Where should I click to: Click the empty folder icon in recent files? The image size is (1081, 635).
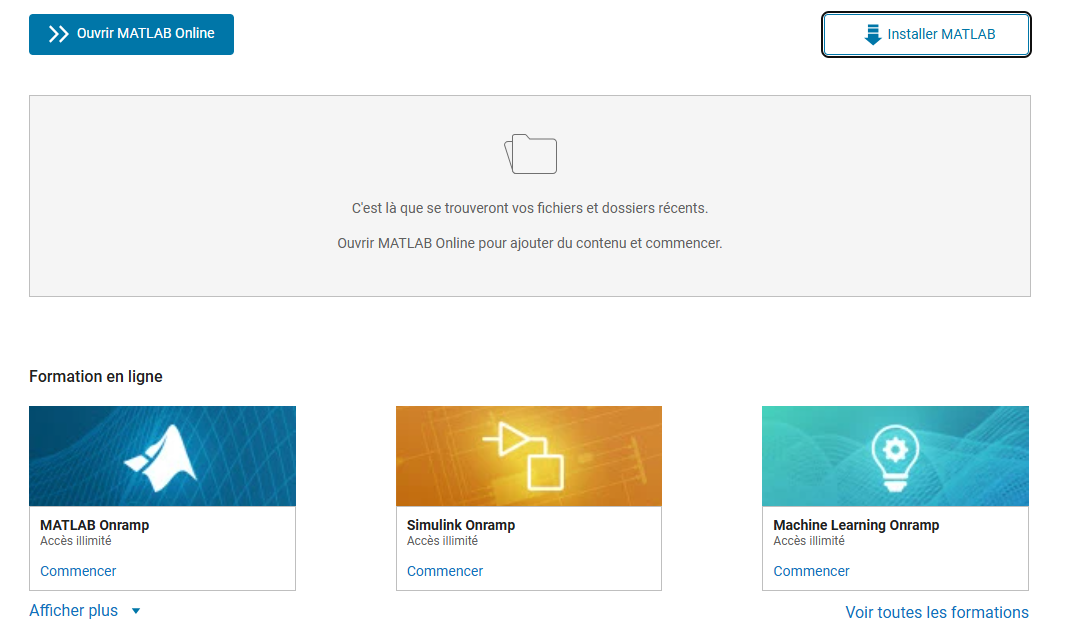click(530, 154)
